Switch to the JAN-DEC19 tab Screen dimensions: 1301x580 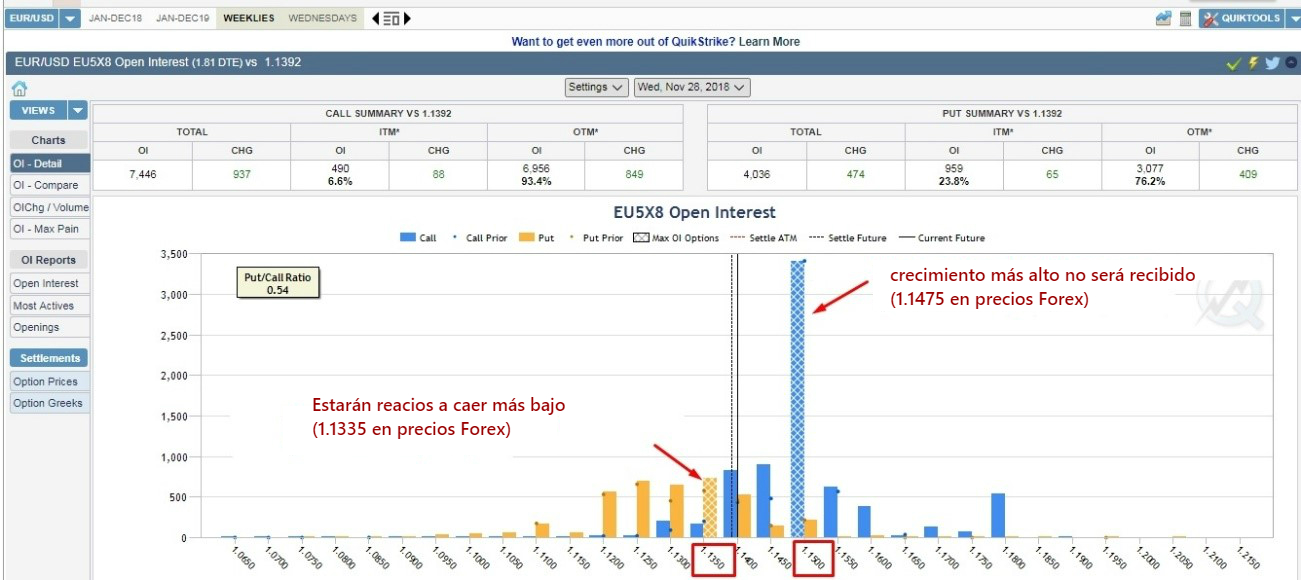(x=183, y=18)
